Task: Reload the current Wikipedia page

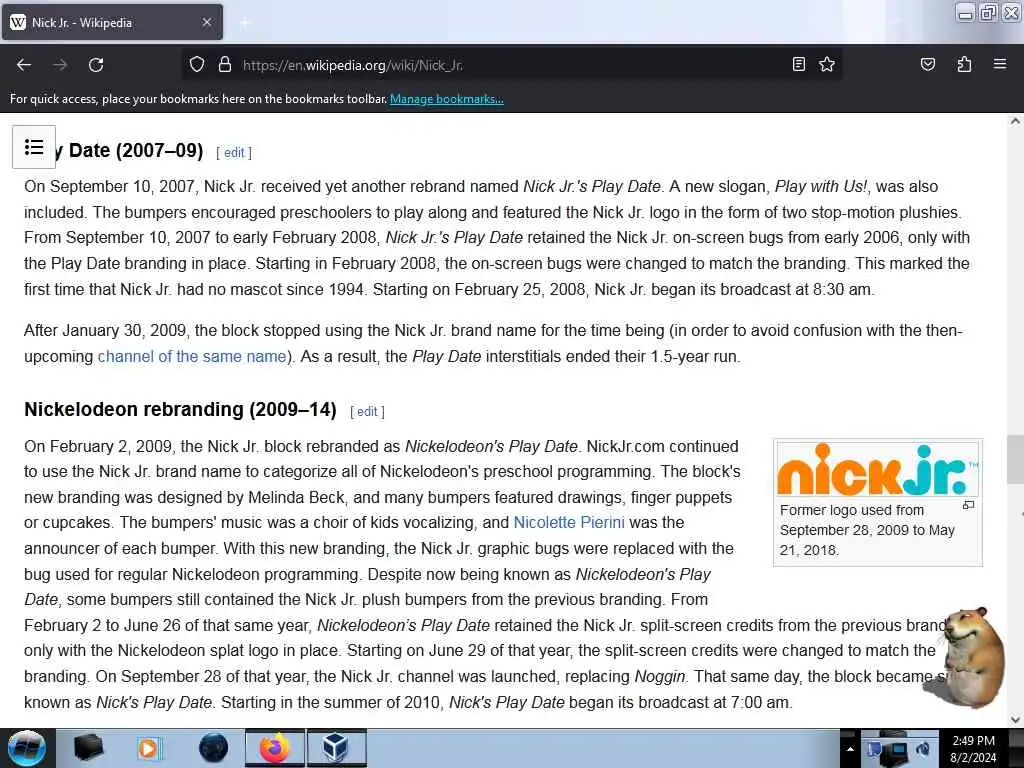Action: pos(96,65)
